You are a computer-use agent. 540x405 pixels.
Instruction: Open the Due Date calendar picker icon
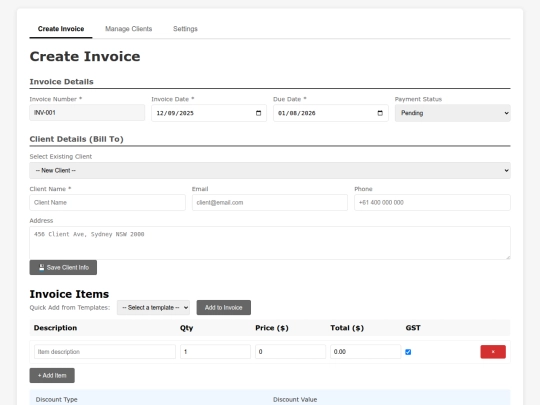tap(380, 113)
